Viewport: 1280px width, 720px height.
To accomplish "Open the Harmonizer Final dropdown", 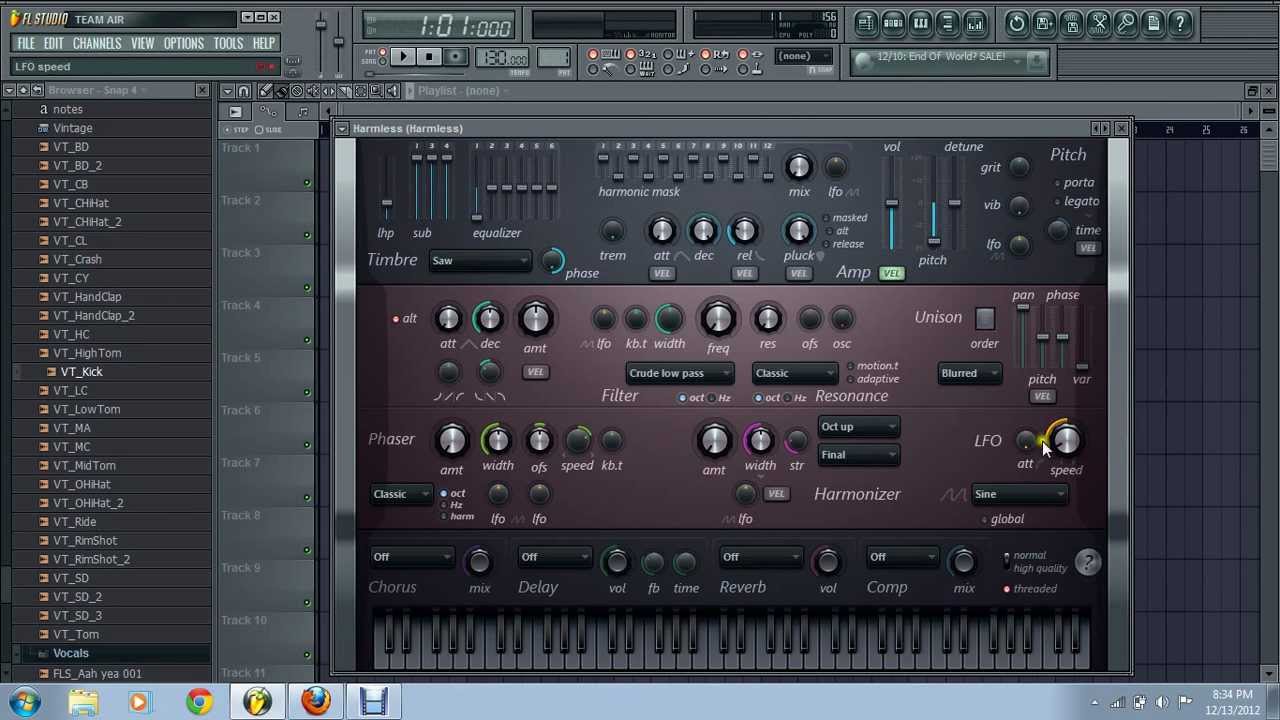I will 859,455.
